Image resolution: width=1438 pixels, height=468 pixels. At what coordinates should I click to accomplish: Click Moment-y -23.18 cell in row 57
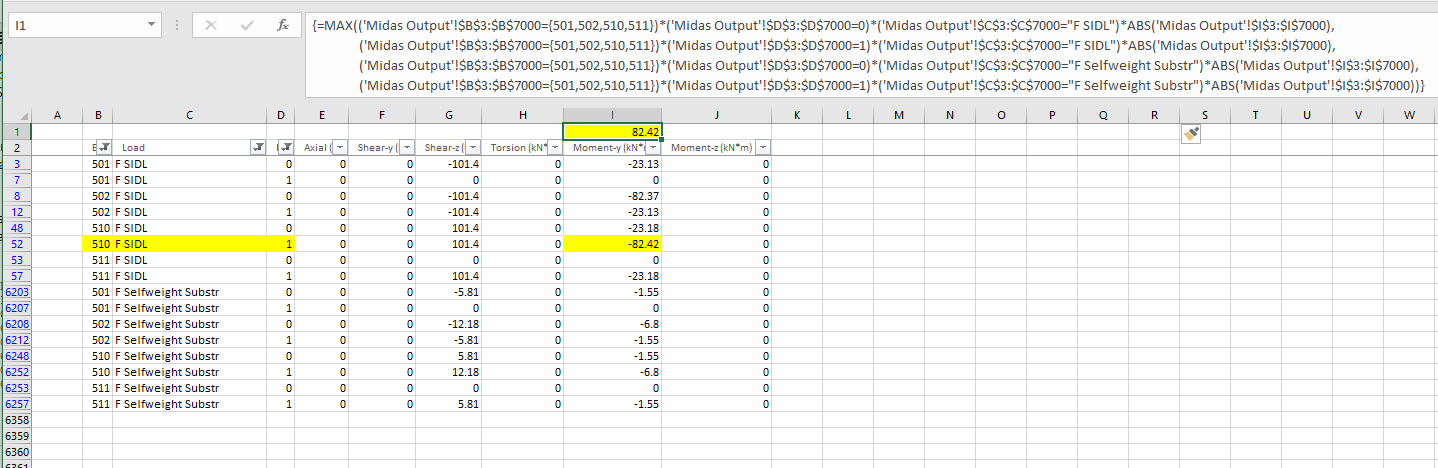click(x=612, y=275)
